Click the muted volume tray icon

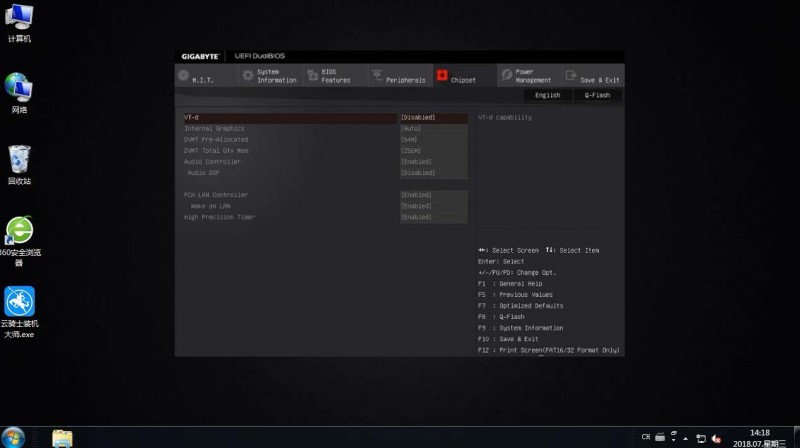pos(716,438)
